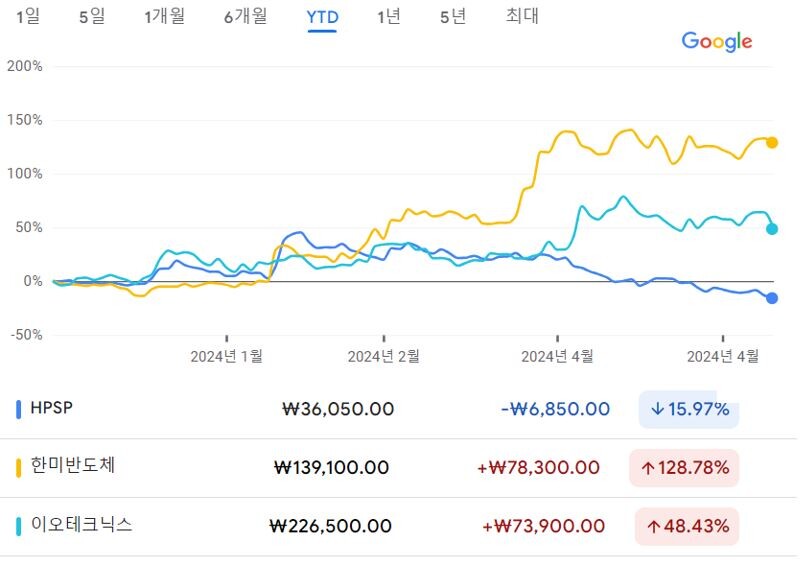
Task: Select the 5년 time range tab
Action: [x=453, y=17]
